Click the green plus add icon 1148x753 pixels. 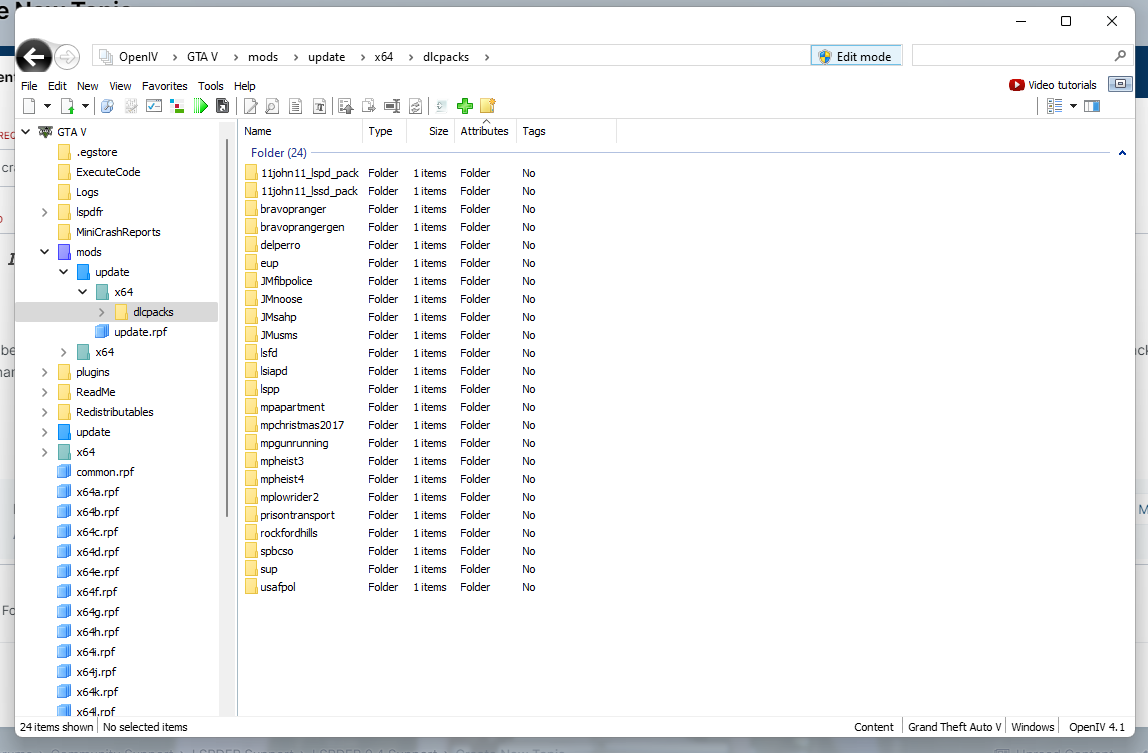[465, 106]
